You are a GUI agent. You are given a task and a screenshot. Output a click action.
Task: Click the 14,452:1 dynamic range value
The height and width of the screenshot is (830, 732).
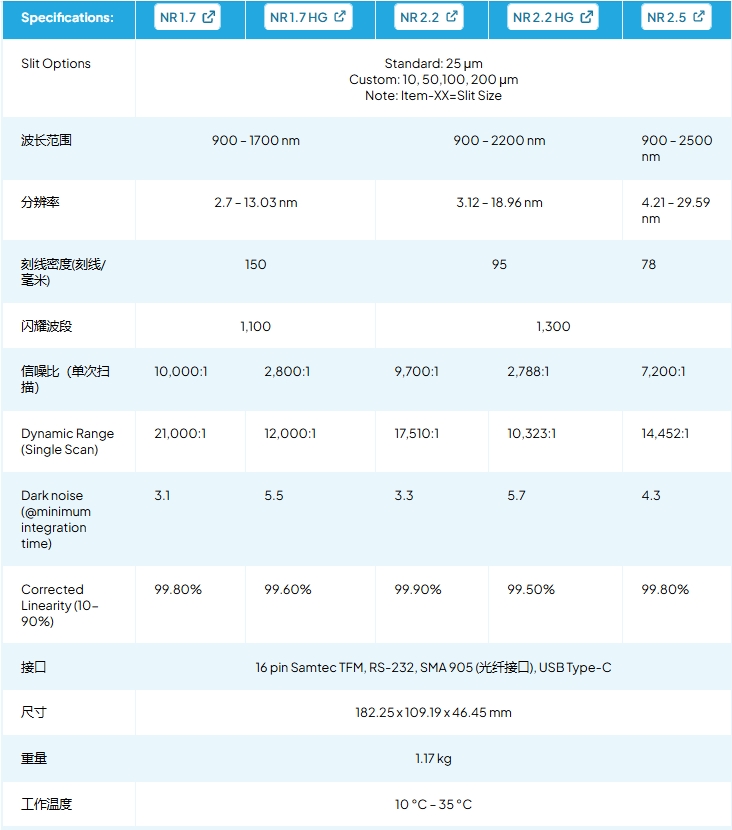click(665, 434)
